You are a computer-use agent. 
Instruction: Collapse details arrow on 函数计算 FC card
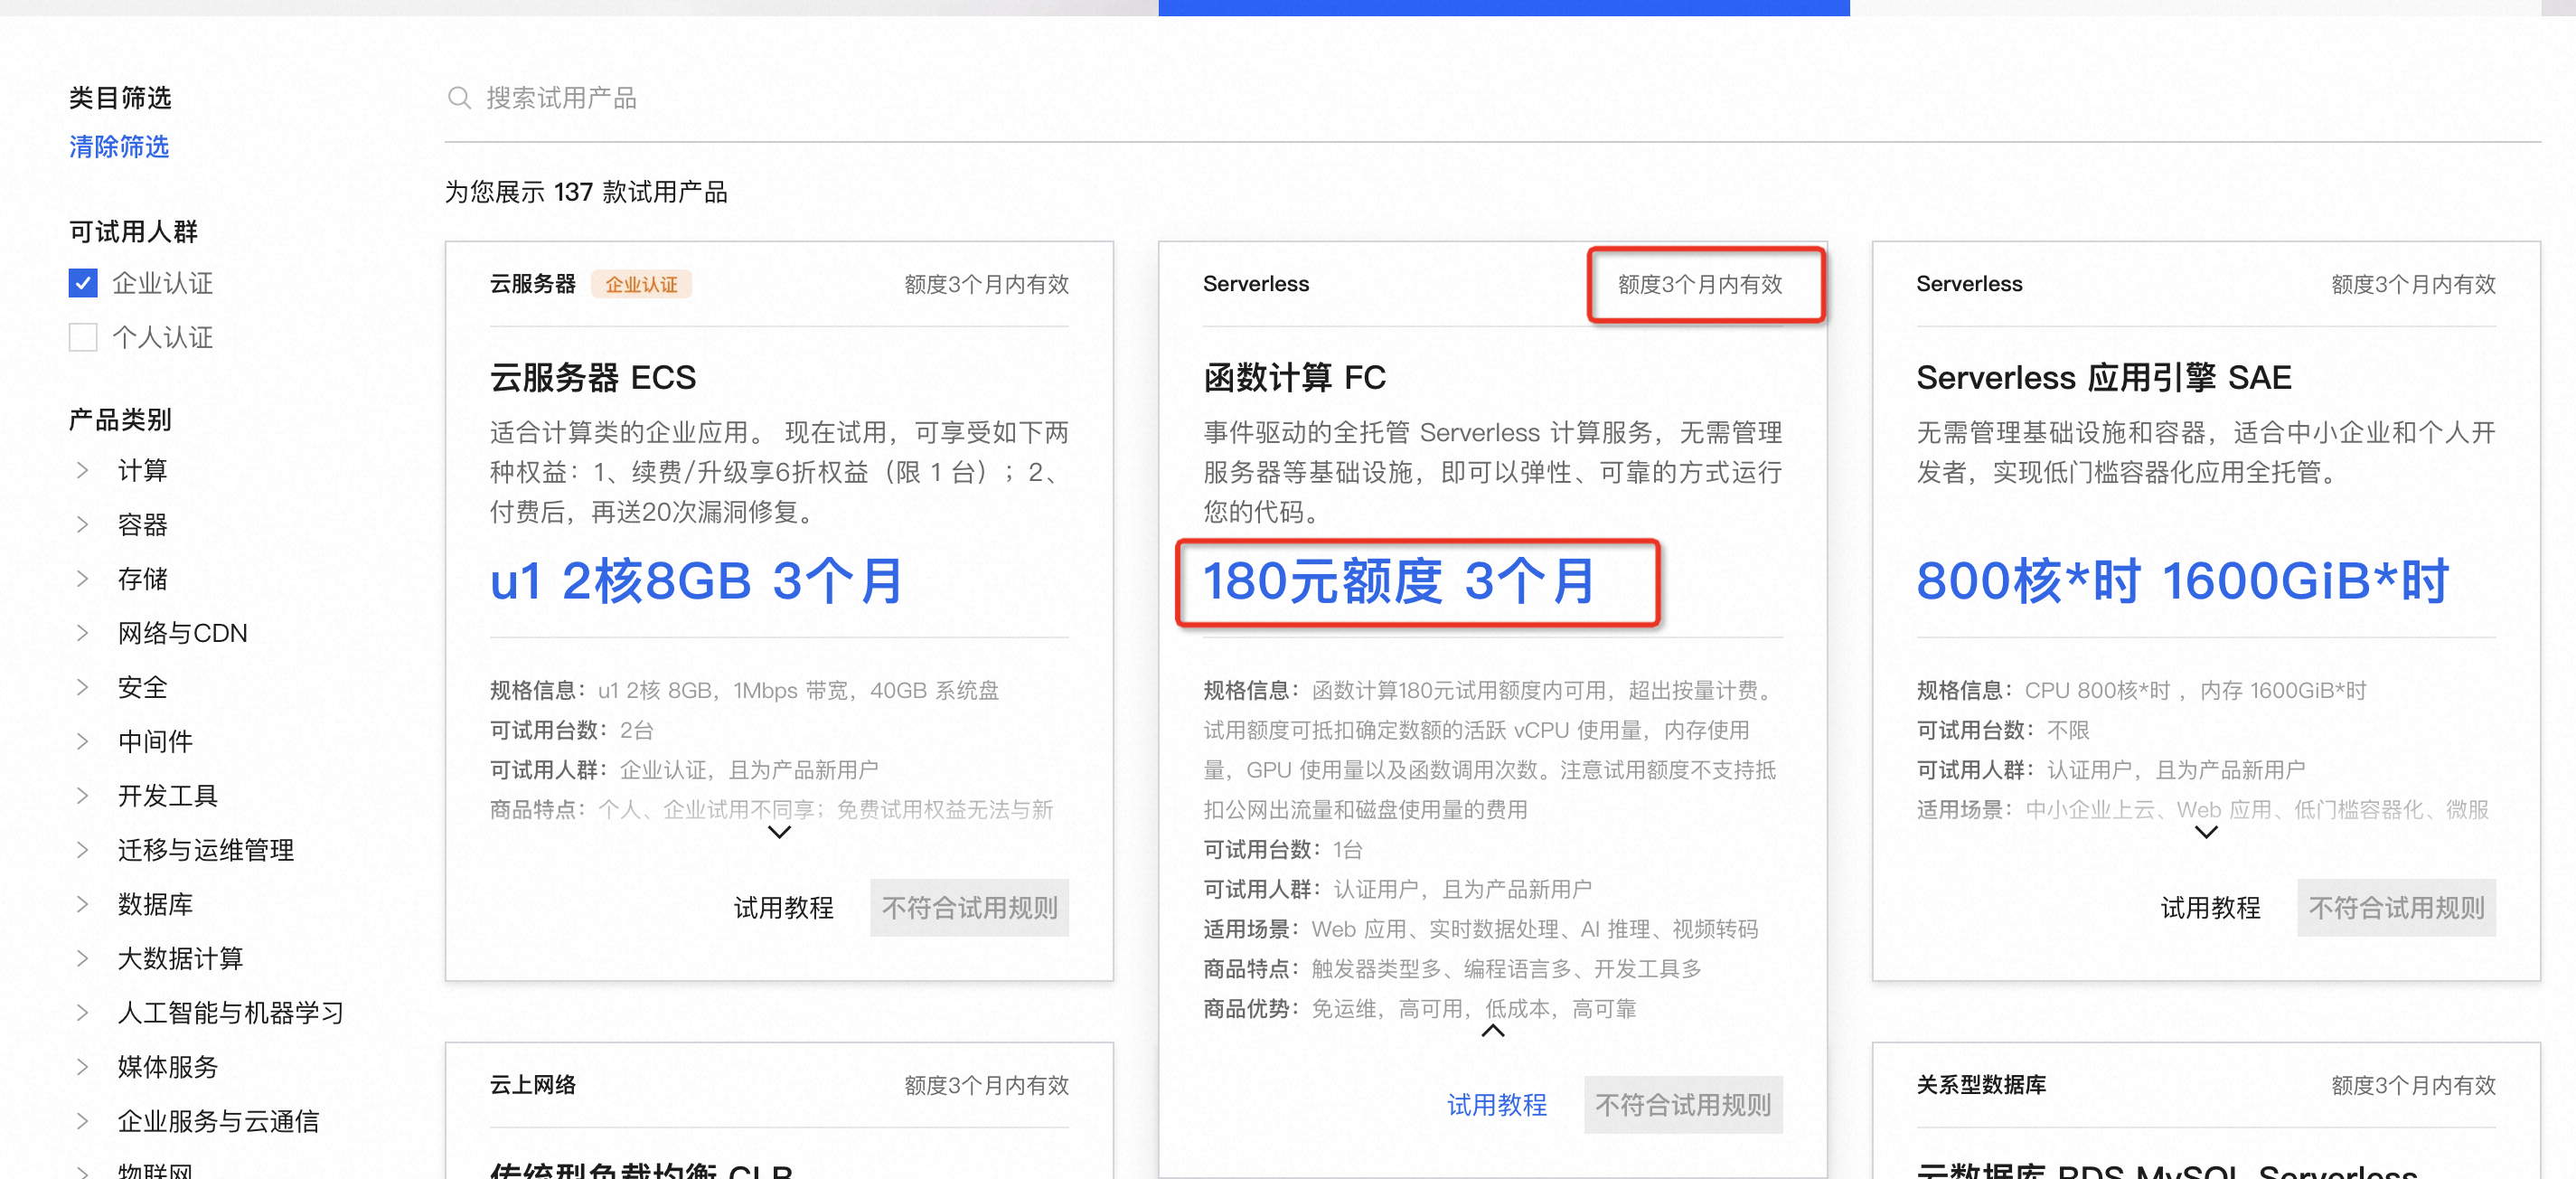click(1492, 1031)
